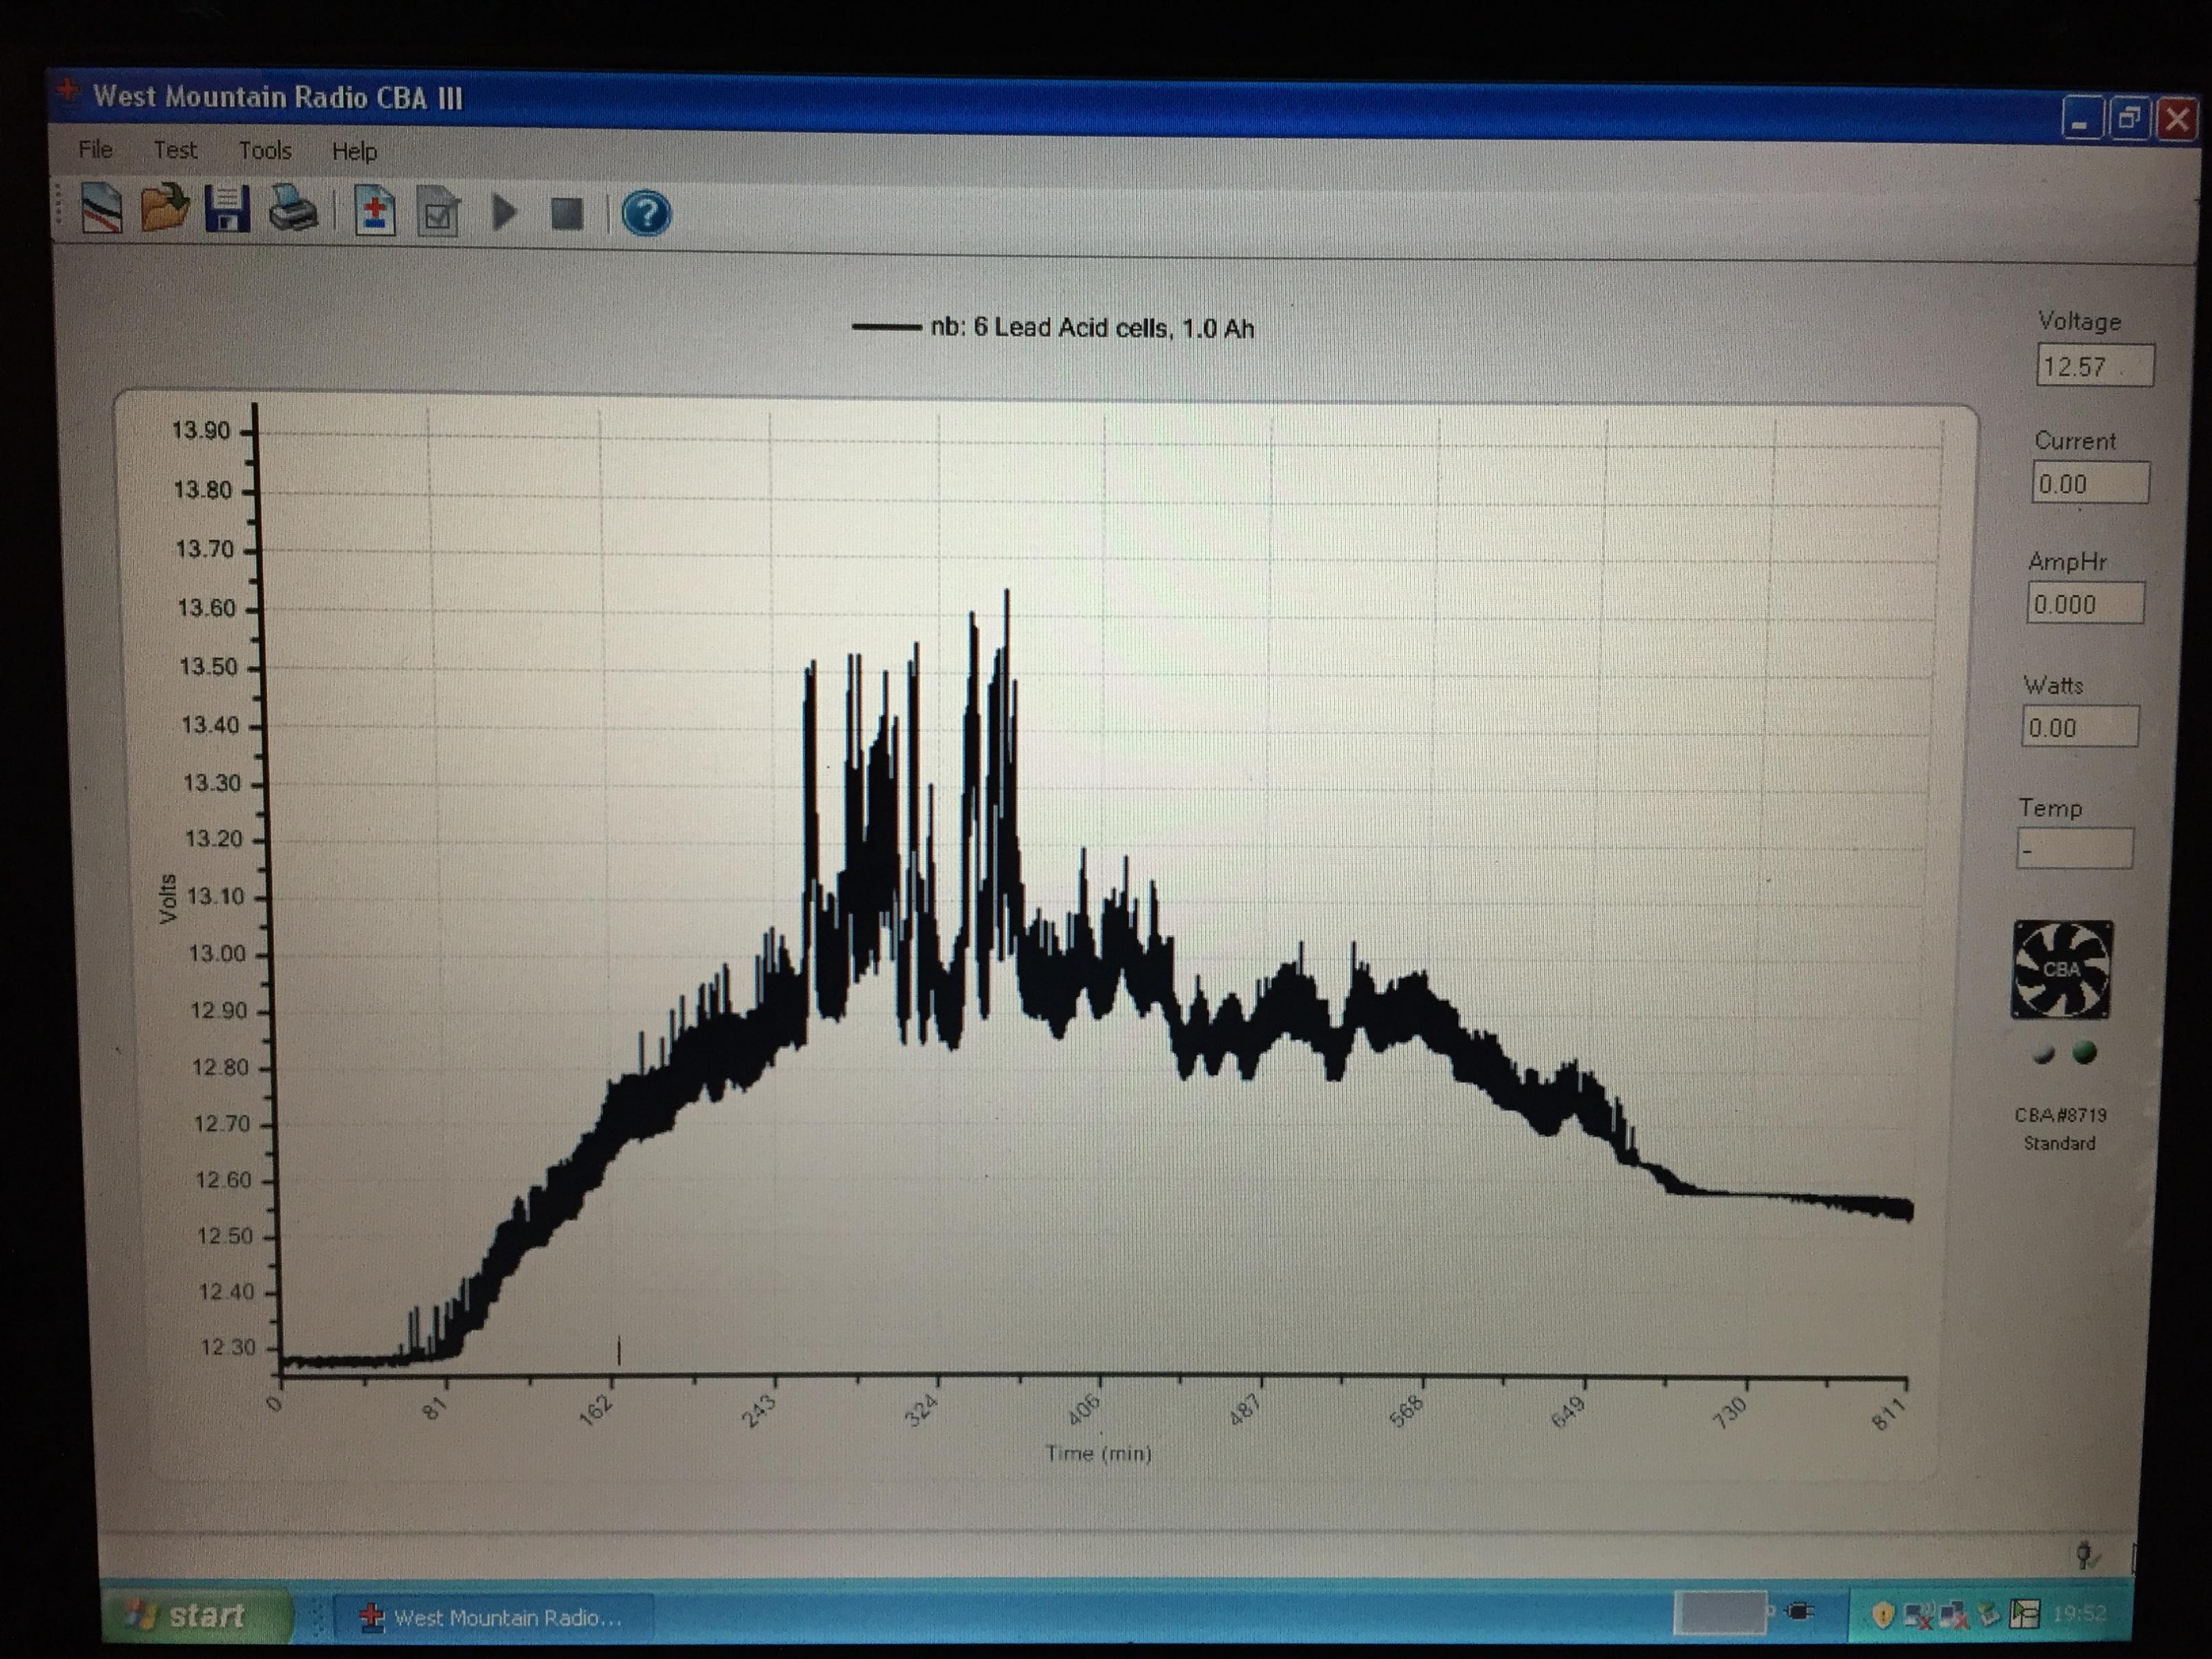Screen dimensions: 2212x1659
Task: Click the new test icon with red plus
Action: pos(375,212)
